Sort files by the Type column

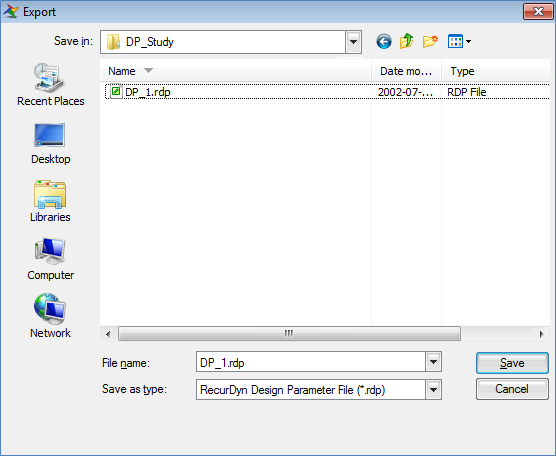(x=496, y=71)
